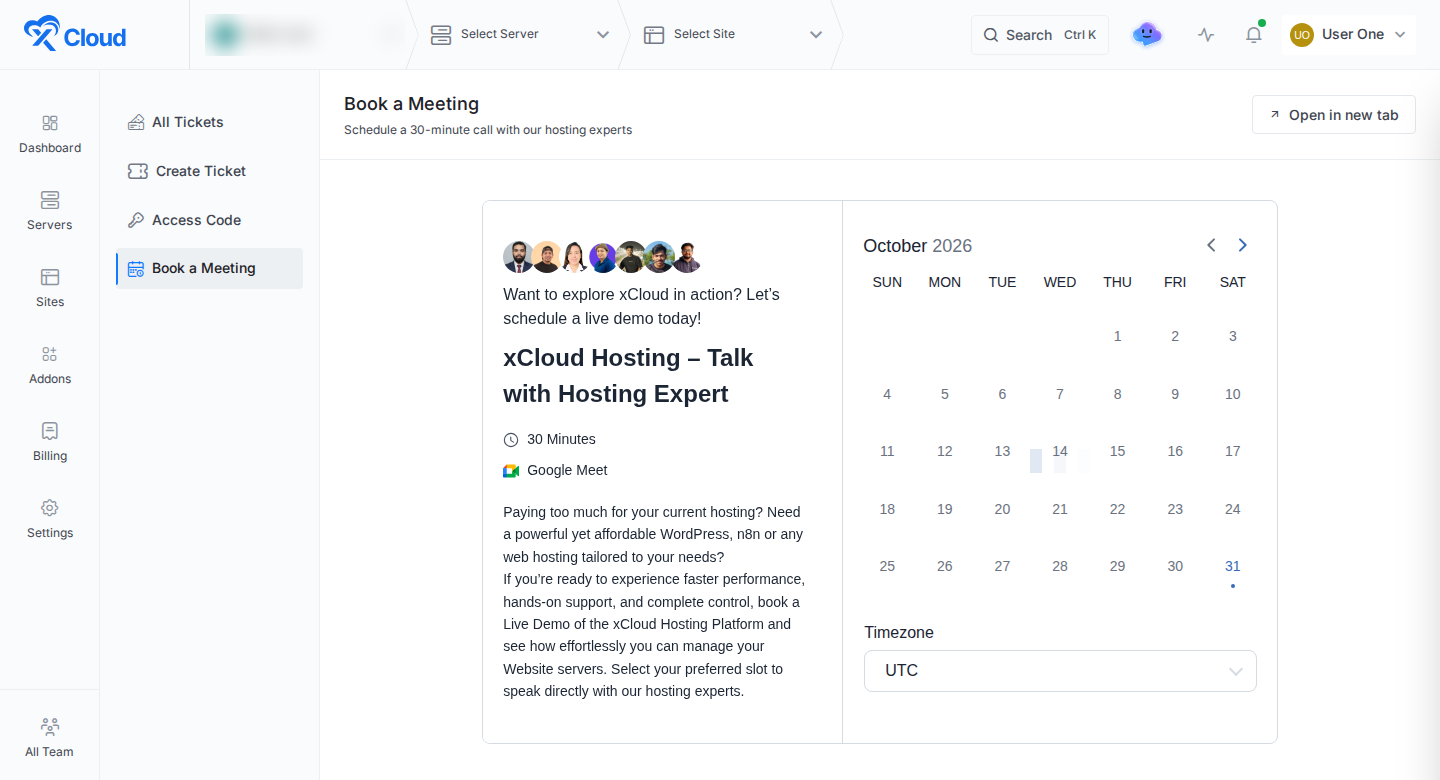The image size is (1440, 780).
Task: Select October 22 on the calendar
Action: (x=1117, y=509)
